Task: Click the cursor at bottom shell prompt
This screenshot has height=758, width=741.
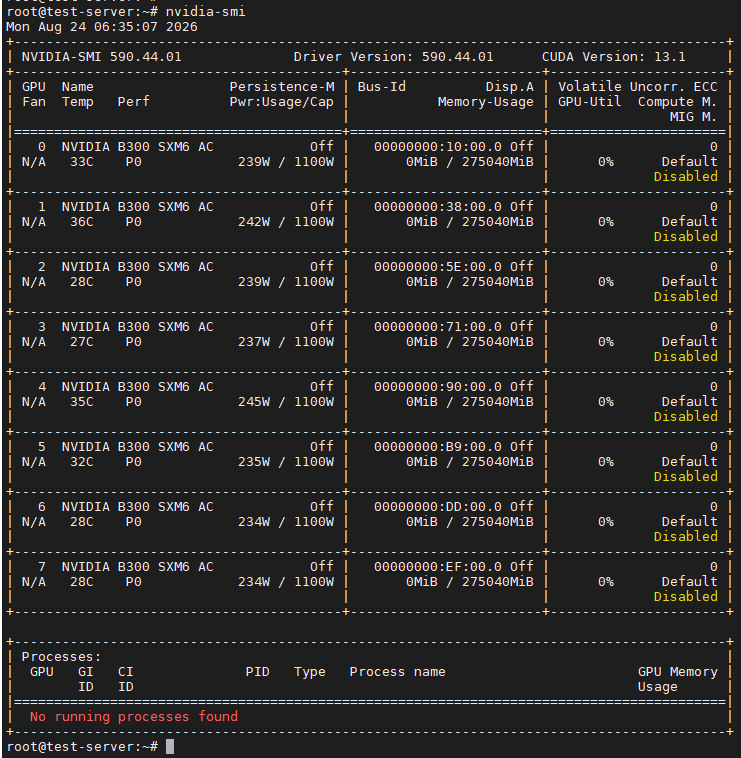Action: pyautogui.click(x=170, y=746)
